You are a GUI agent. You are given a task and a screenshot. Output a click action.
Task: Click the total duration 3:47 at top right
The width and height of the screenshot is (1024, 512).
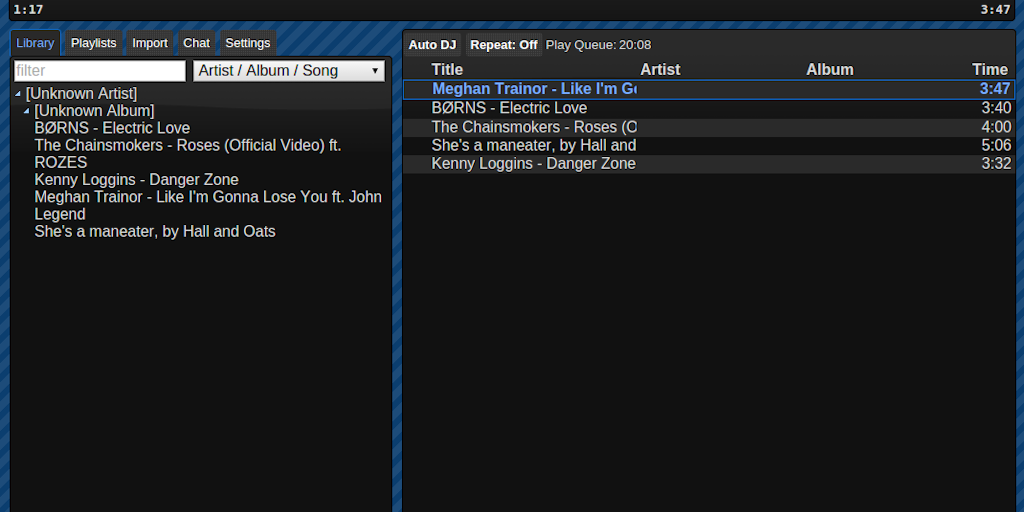coord(995,10)
